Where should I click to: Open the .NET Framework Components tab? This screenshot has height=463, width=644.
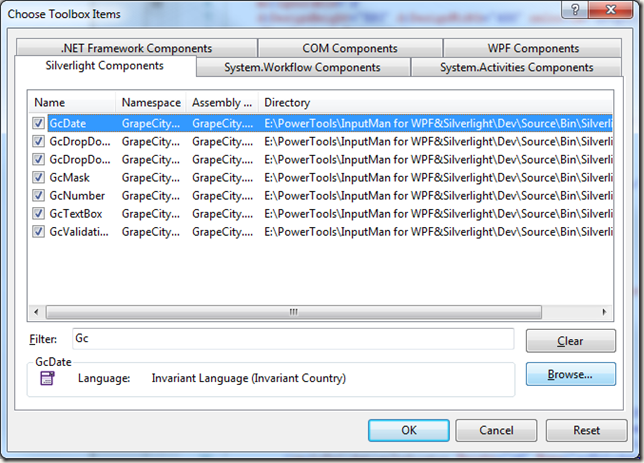137,48
